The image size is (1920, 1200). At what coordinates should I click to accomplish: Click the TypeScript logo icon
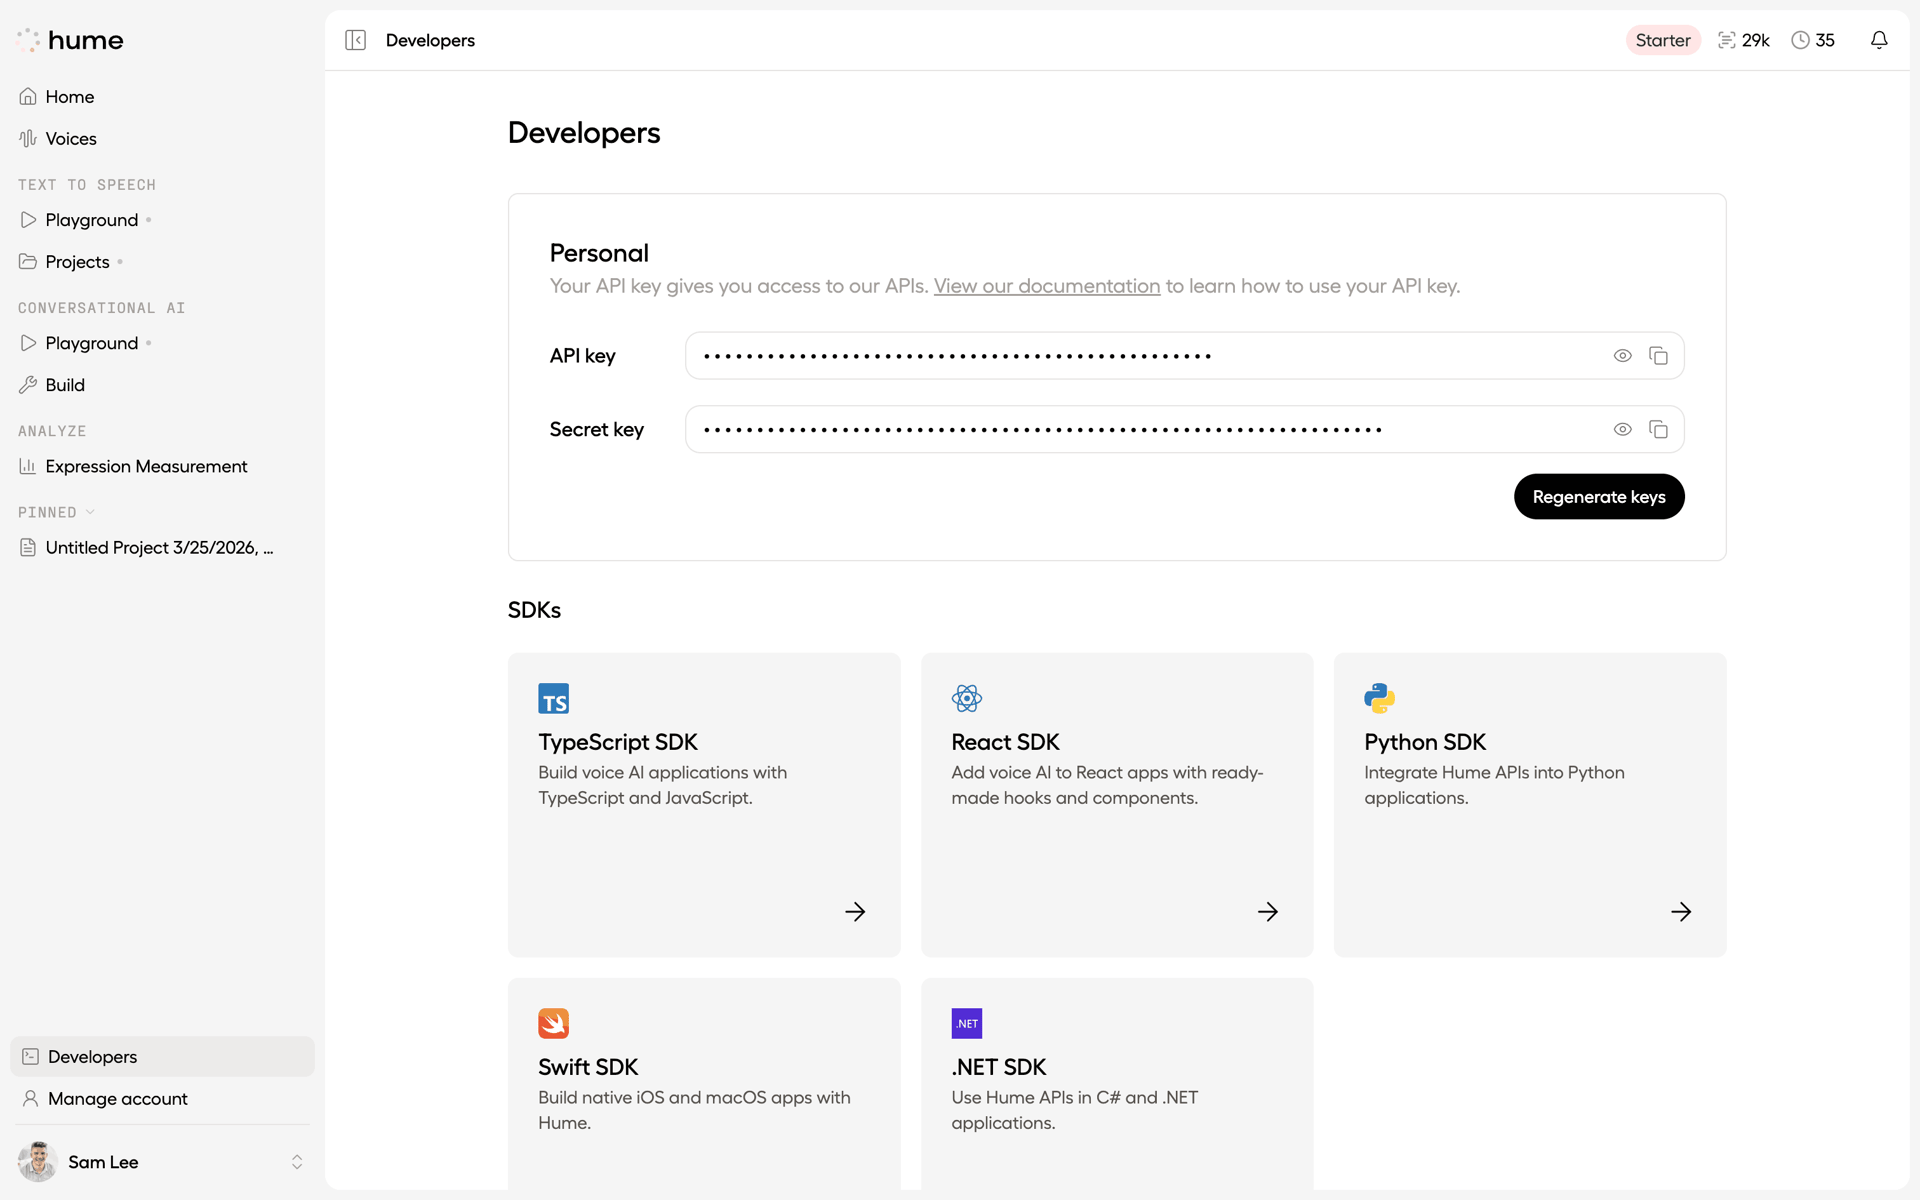tap(553, 698)
